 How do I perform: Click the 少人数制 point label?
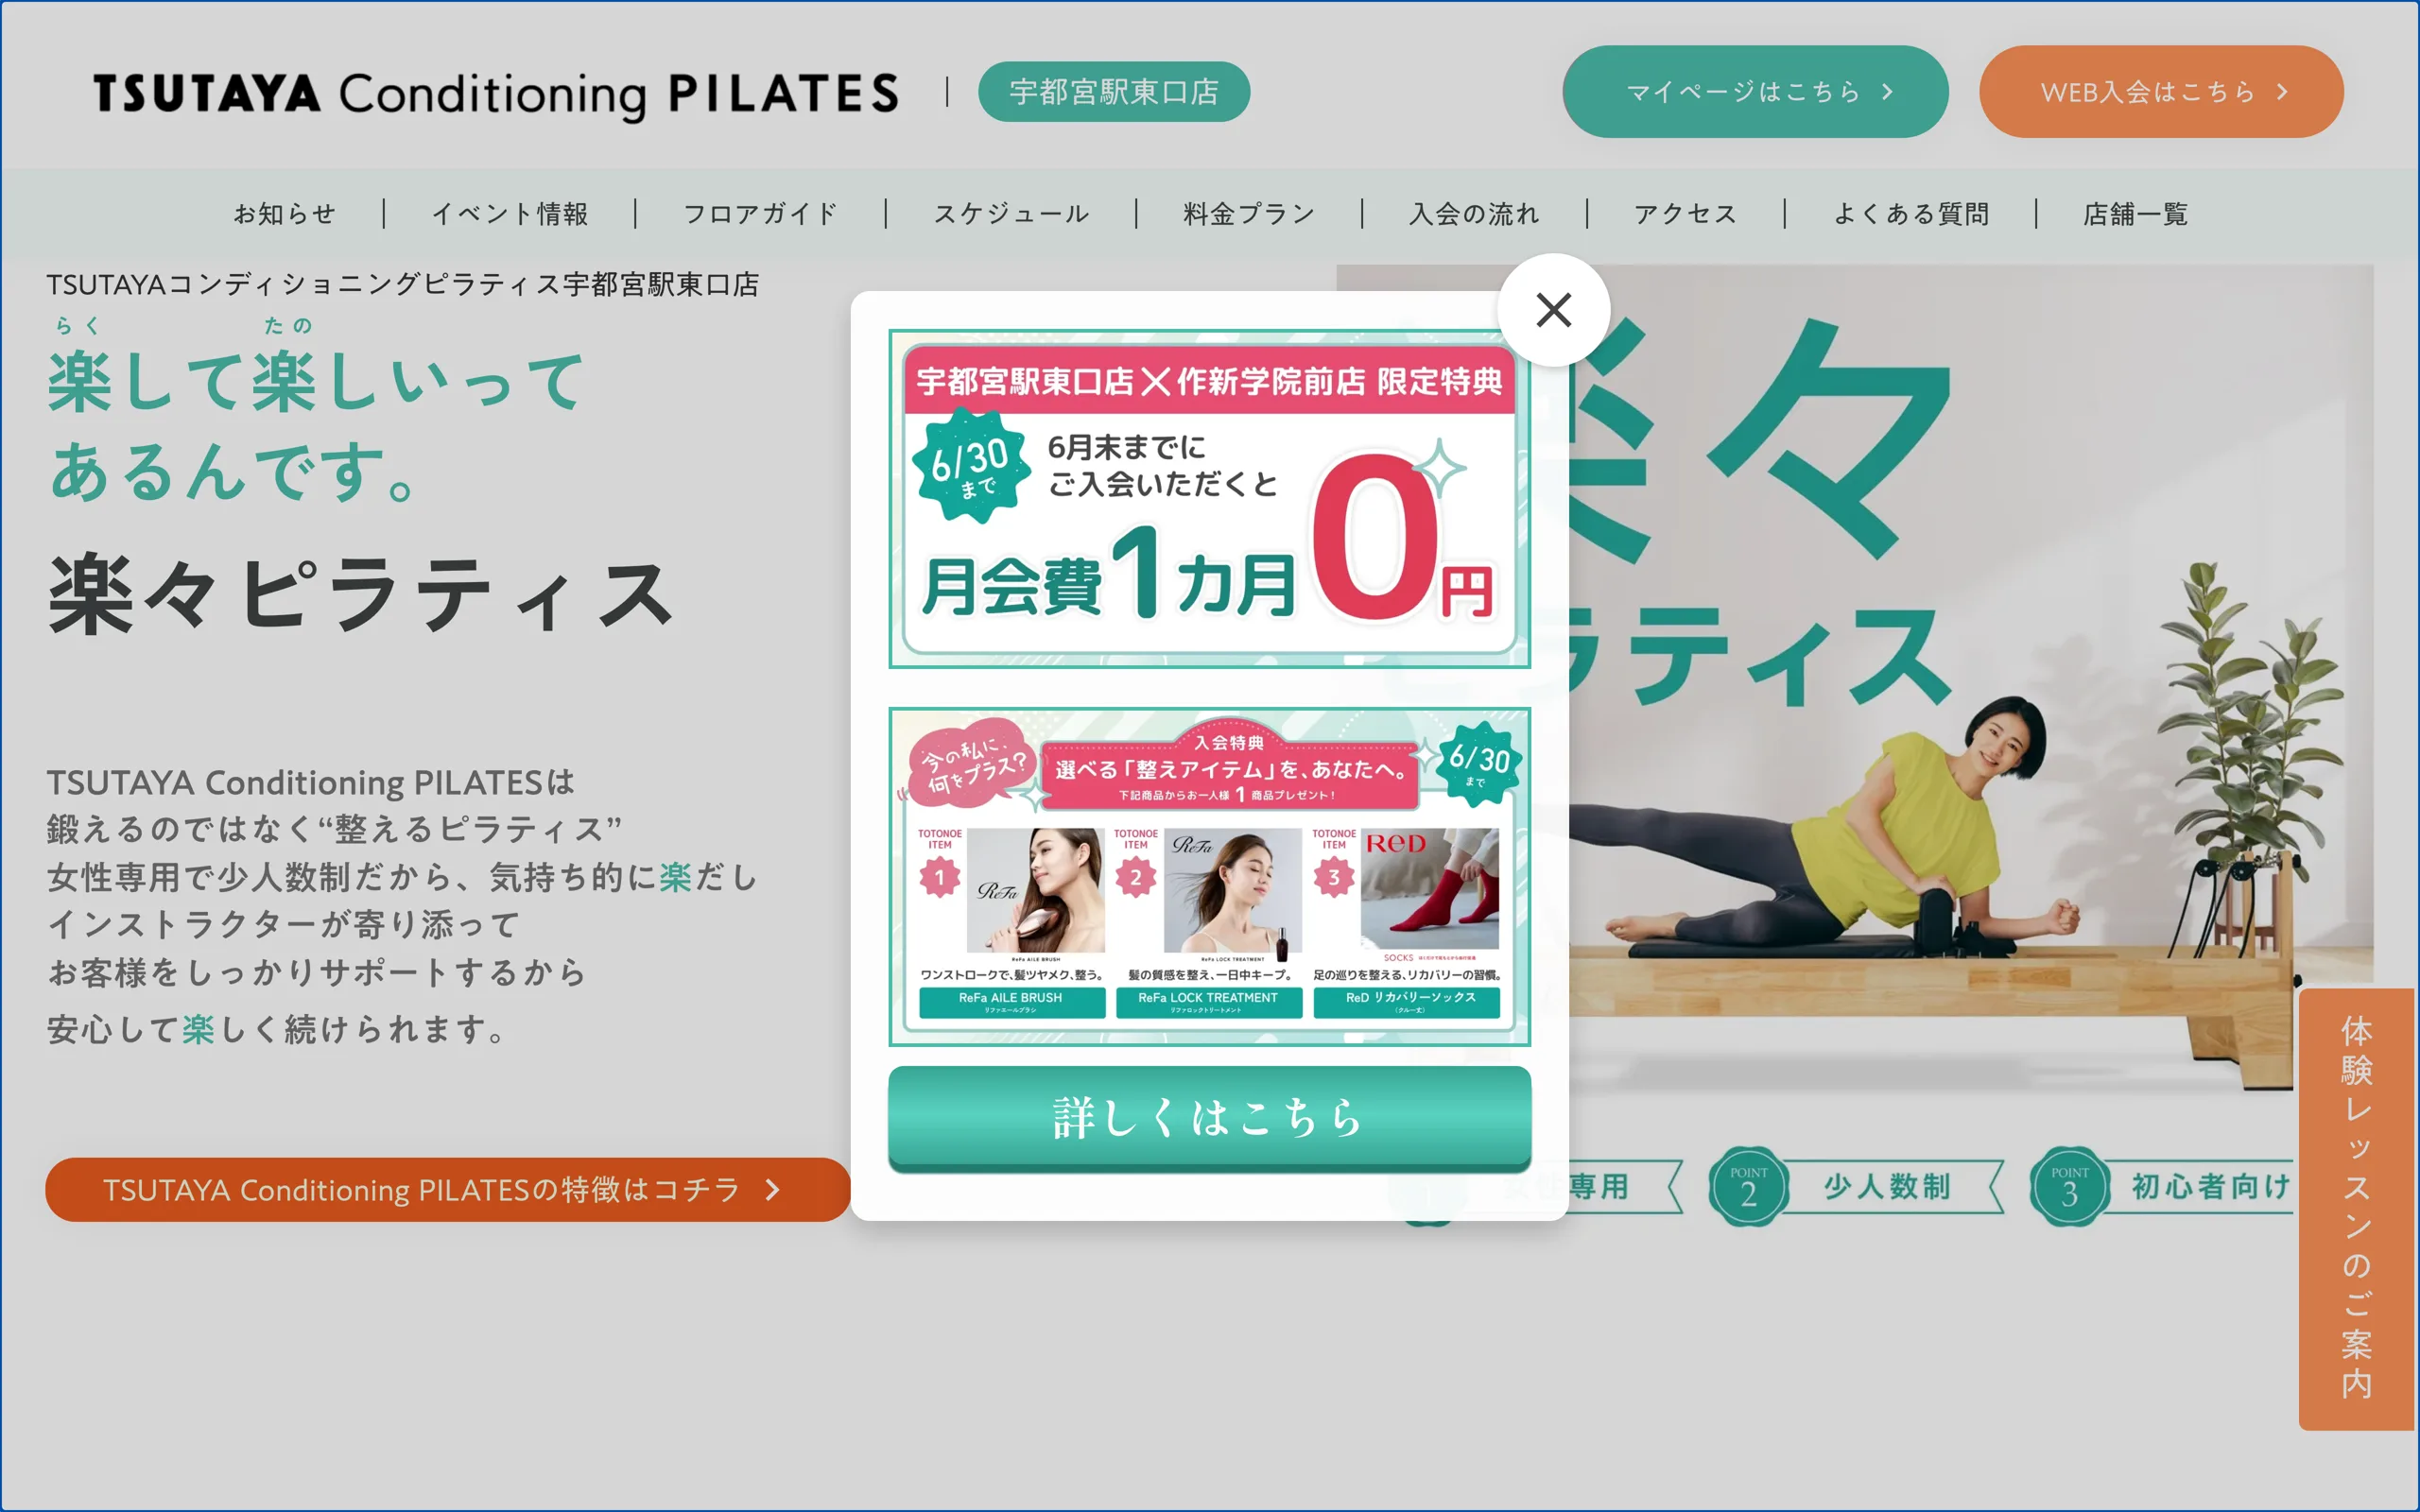pyautogui.click(x=1888, y=1187)
